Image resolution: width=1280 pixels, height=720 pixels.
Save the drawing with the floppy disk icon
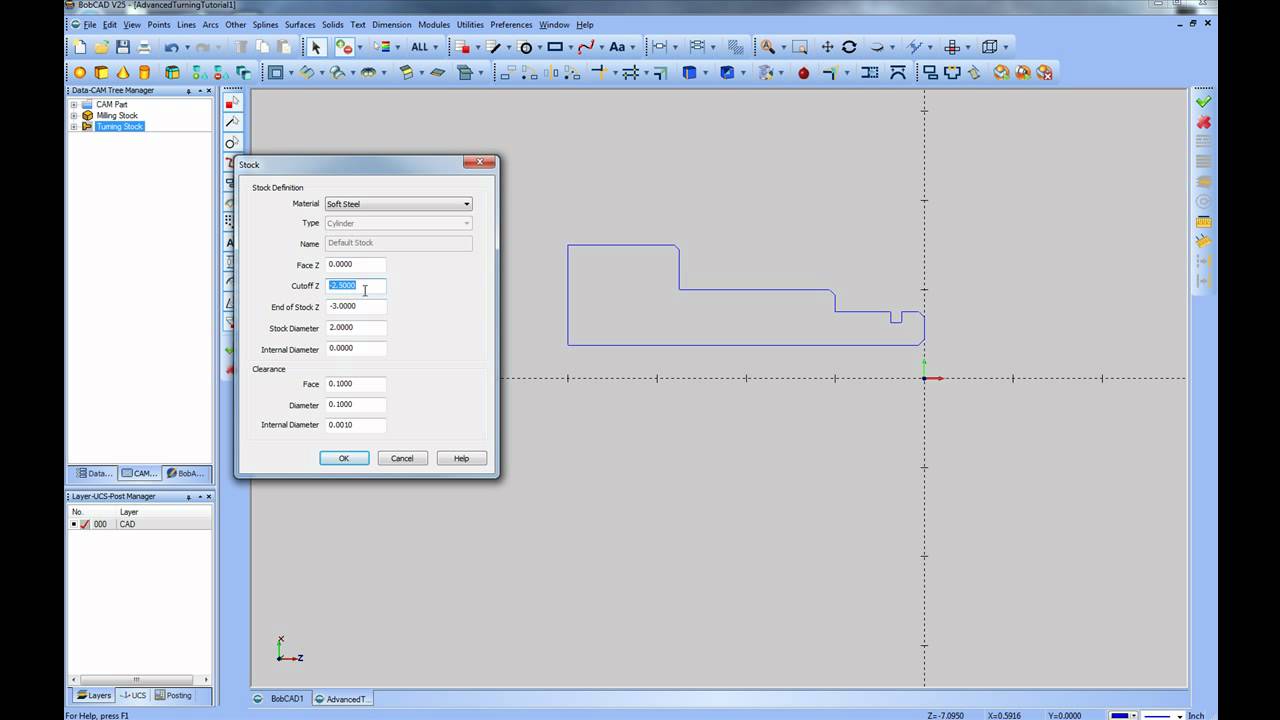123,47
